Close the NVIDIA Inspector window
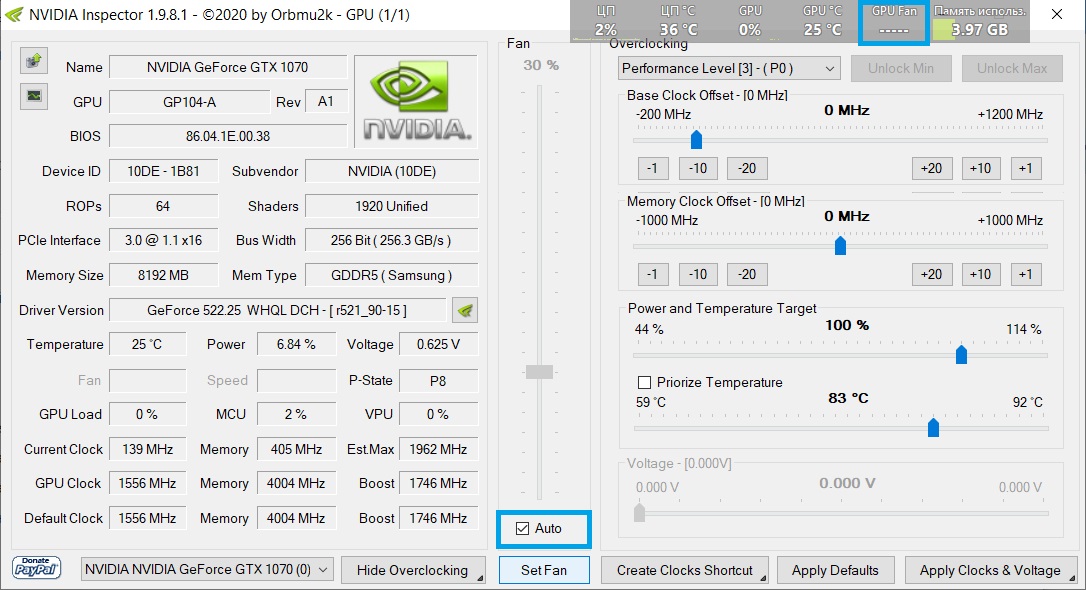The image size is (1086, 590). click(x=1057, y=14)
